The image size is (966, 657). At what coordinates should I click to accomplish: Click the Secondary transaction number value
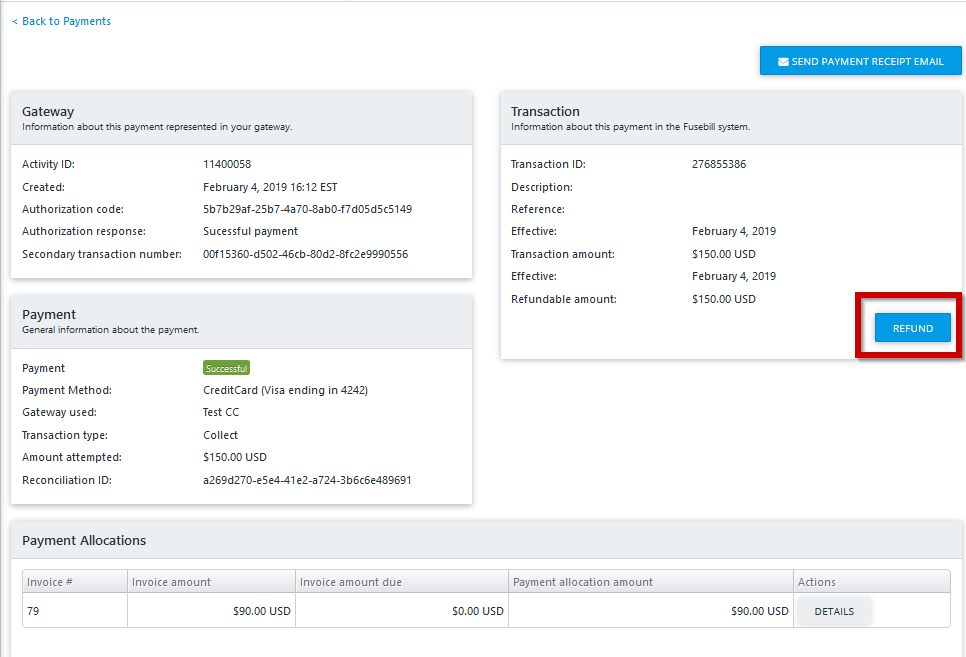[x=305, y=254]
